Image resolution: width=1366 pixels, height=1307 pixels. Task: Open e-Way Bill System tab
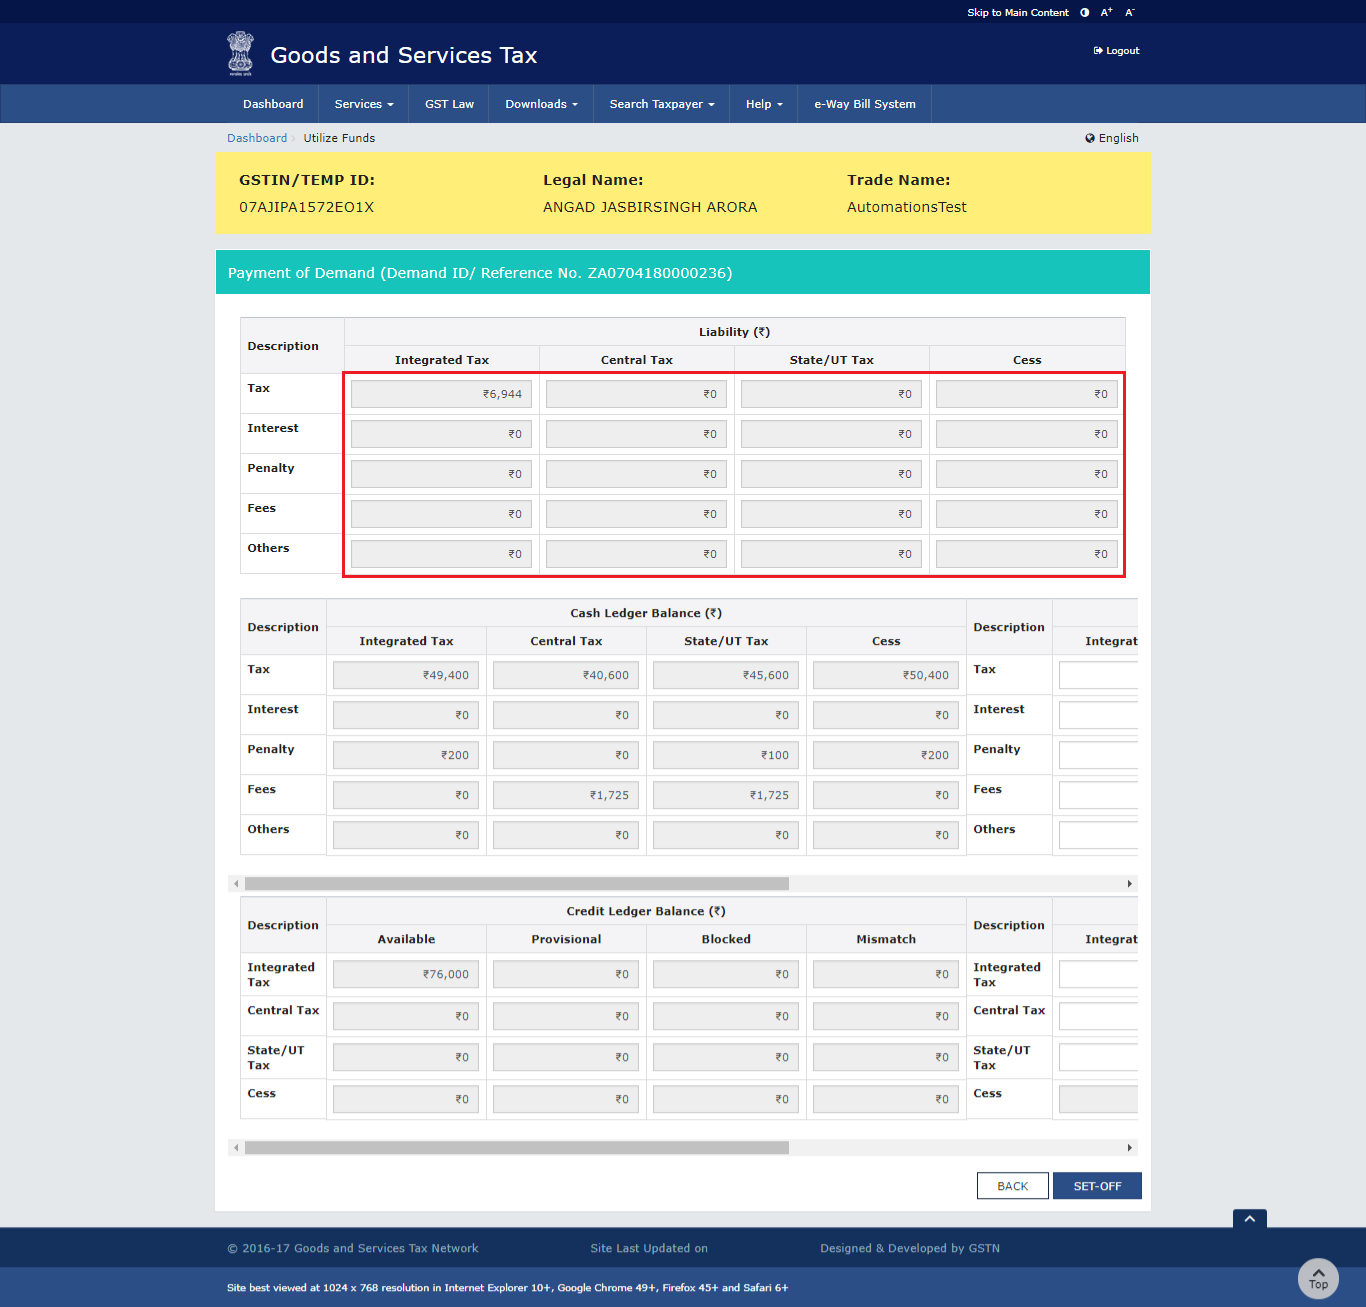tap(864, 104)
